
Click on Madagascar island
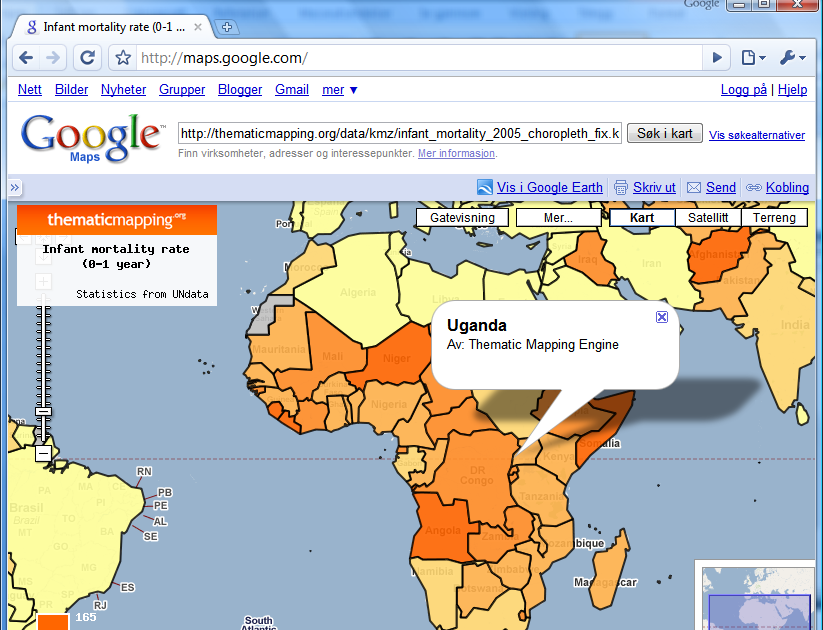coord(607,570)
